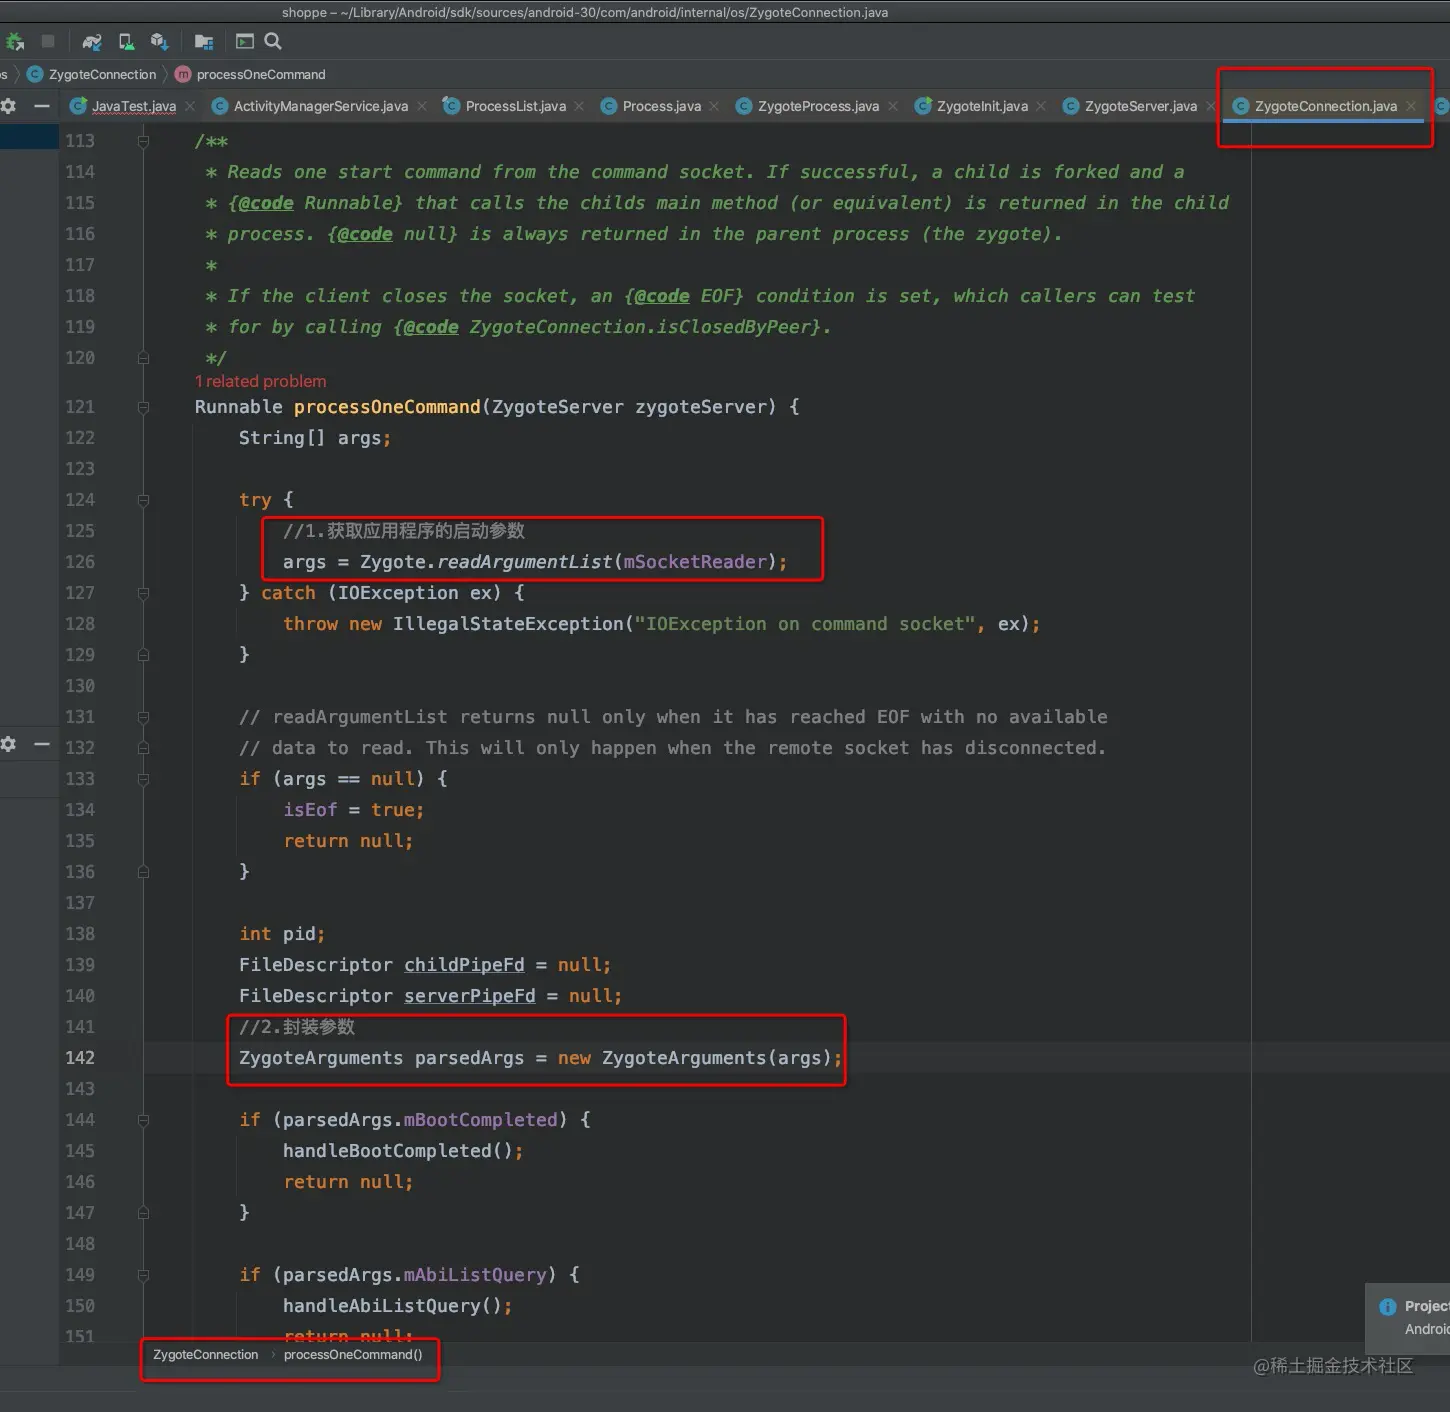1450x1412 pixels.
Task: Open the SDK Manager toolbar icon
Action: point(159,42)
